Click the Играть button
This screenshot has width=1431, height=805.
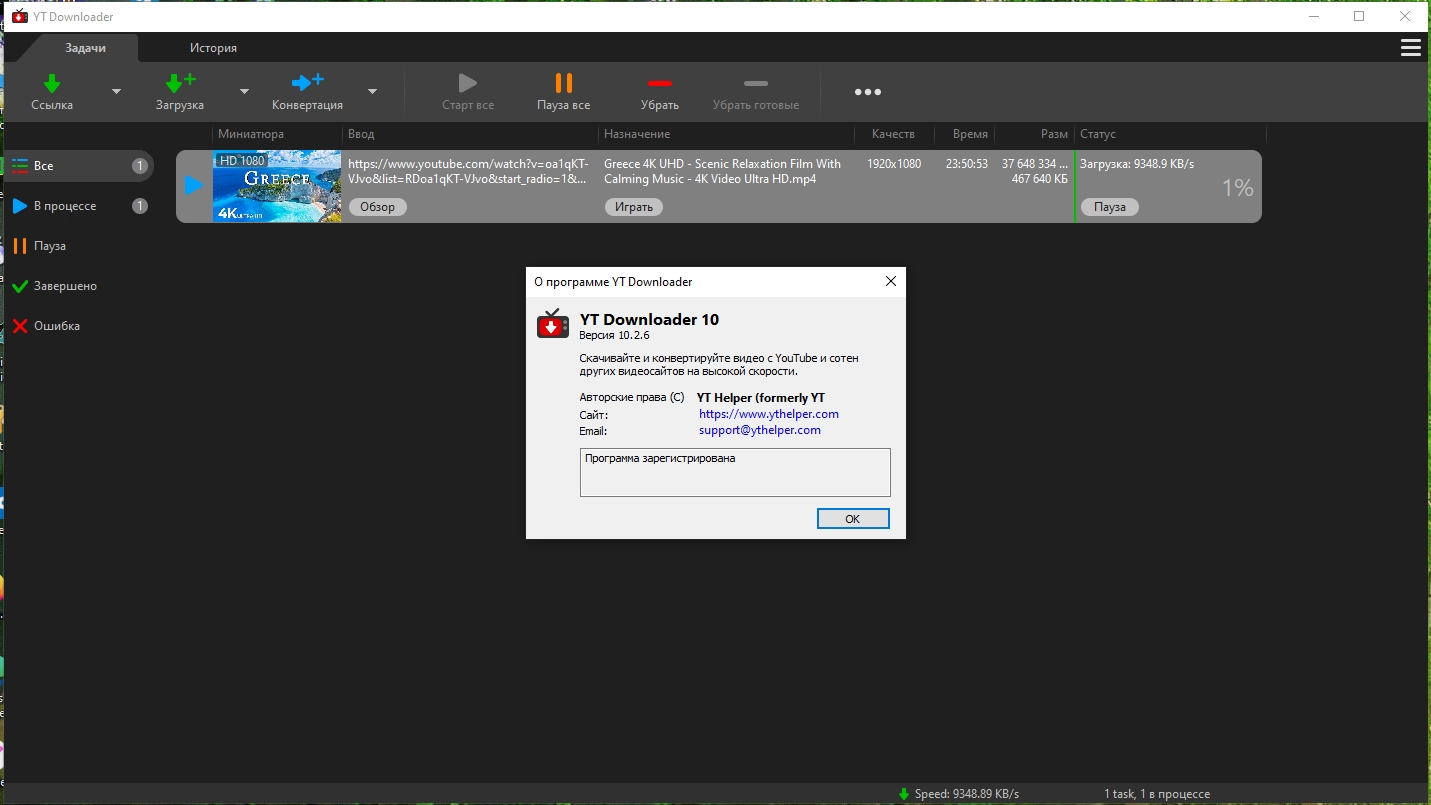634,207
